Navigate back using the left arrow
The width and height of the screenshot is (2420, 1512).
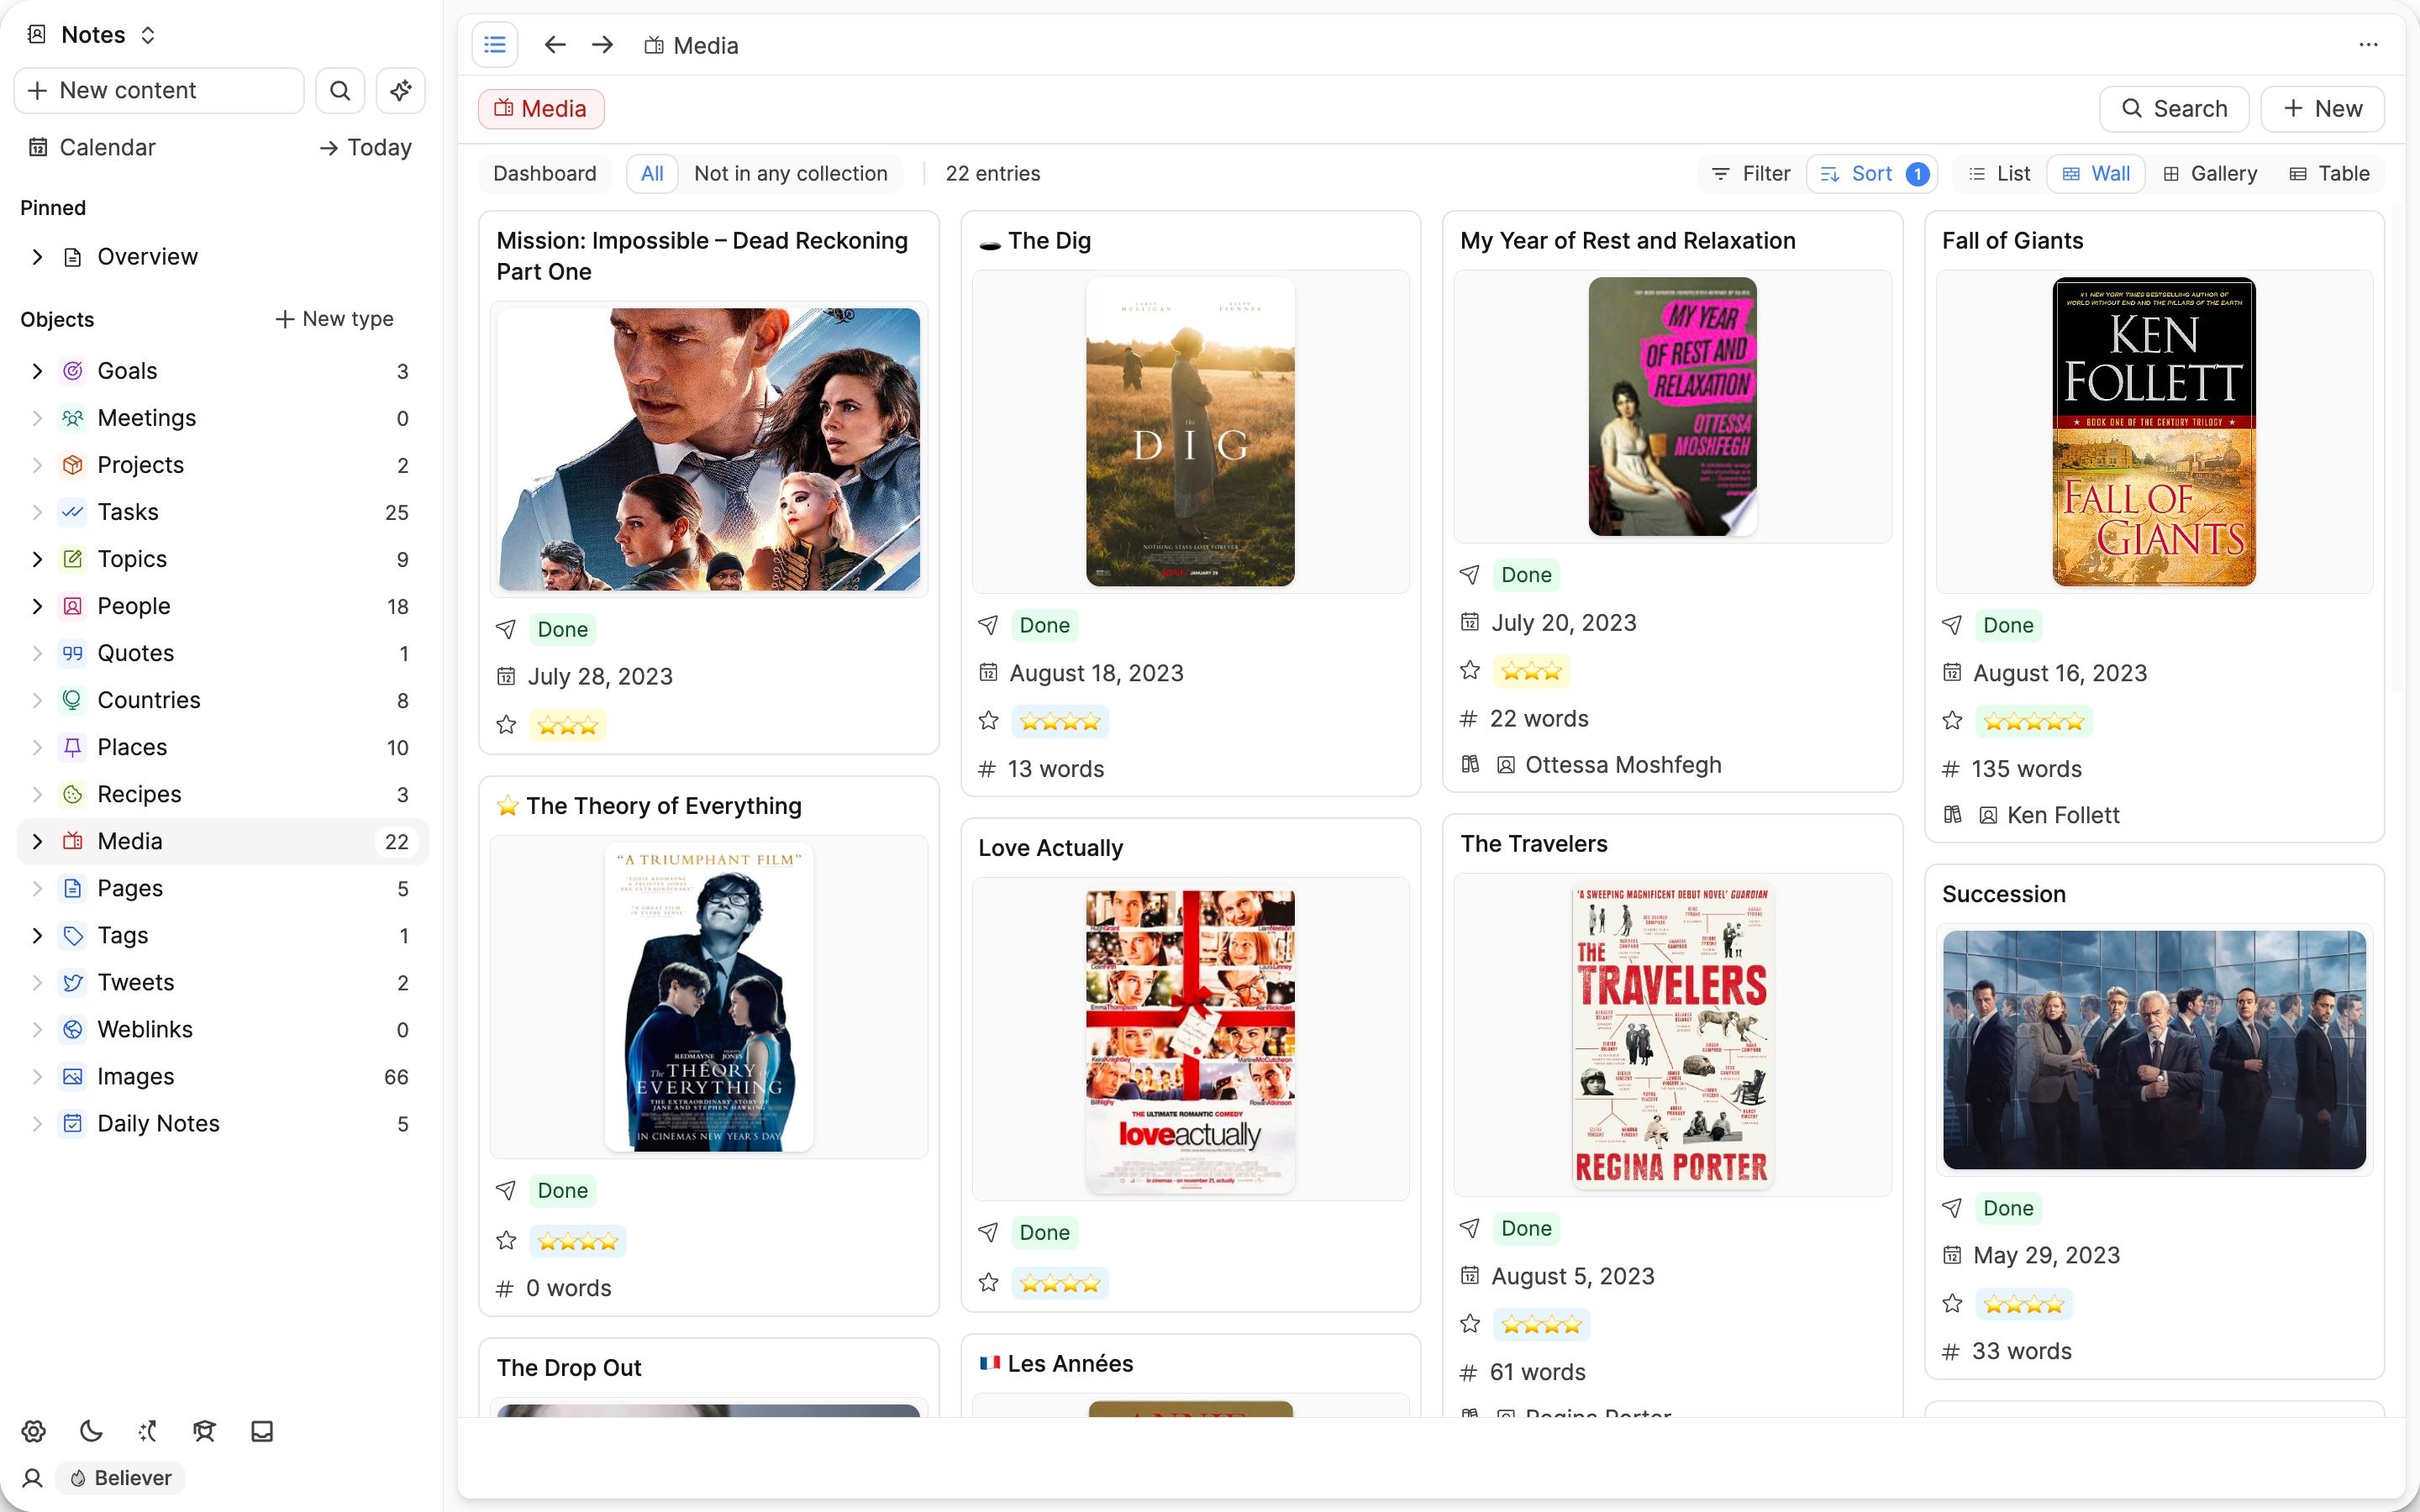point(555,44)
